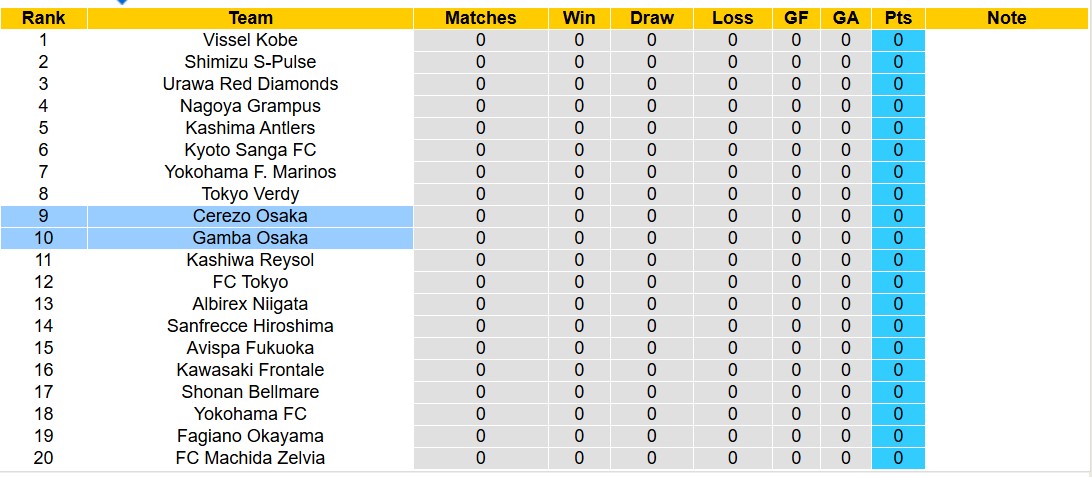Select the Loss column header
The width and height of the screenshot is (1092, 477).
(732, 18)
